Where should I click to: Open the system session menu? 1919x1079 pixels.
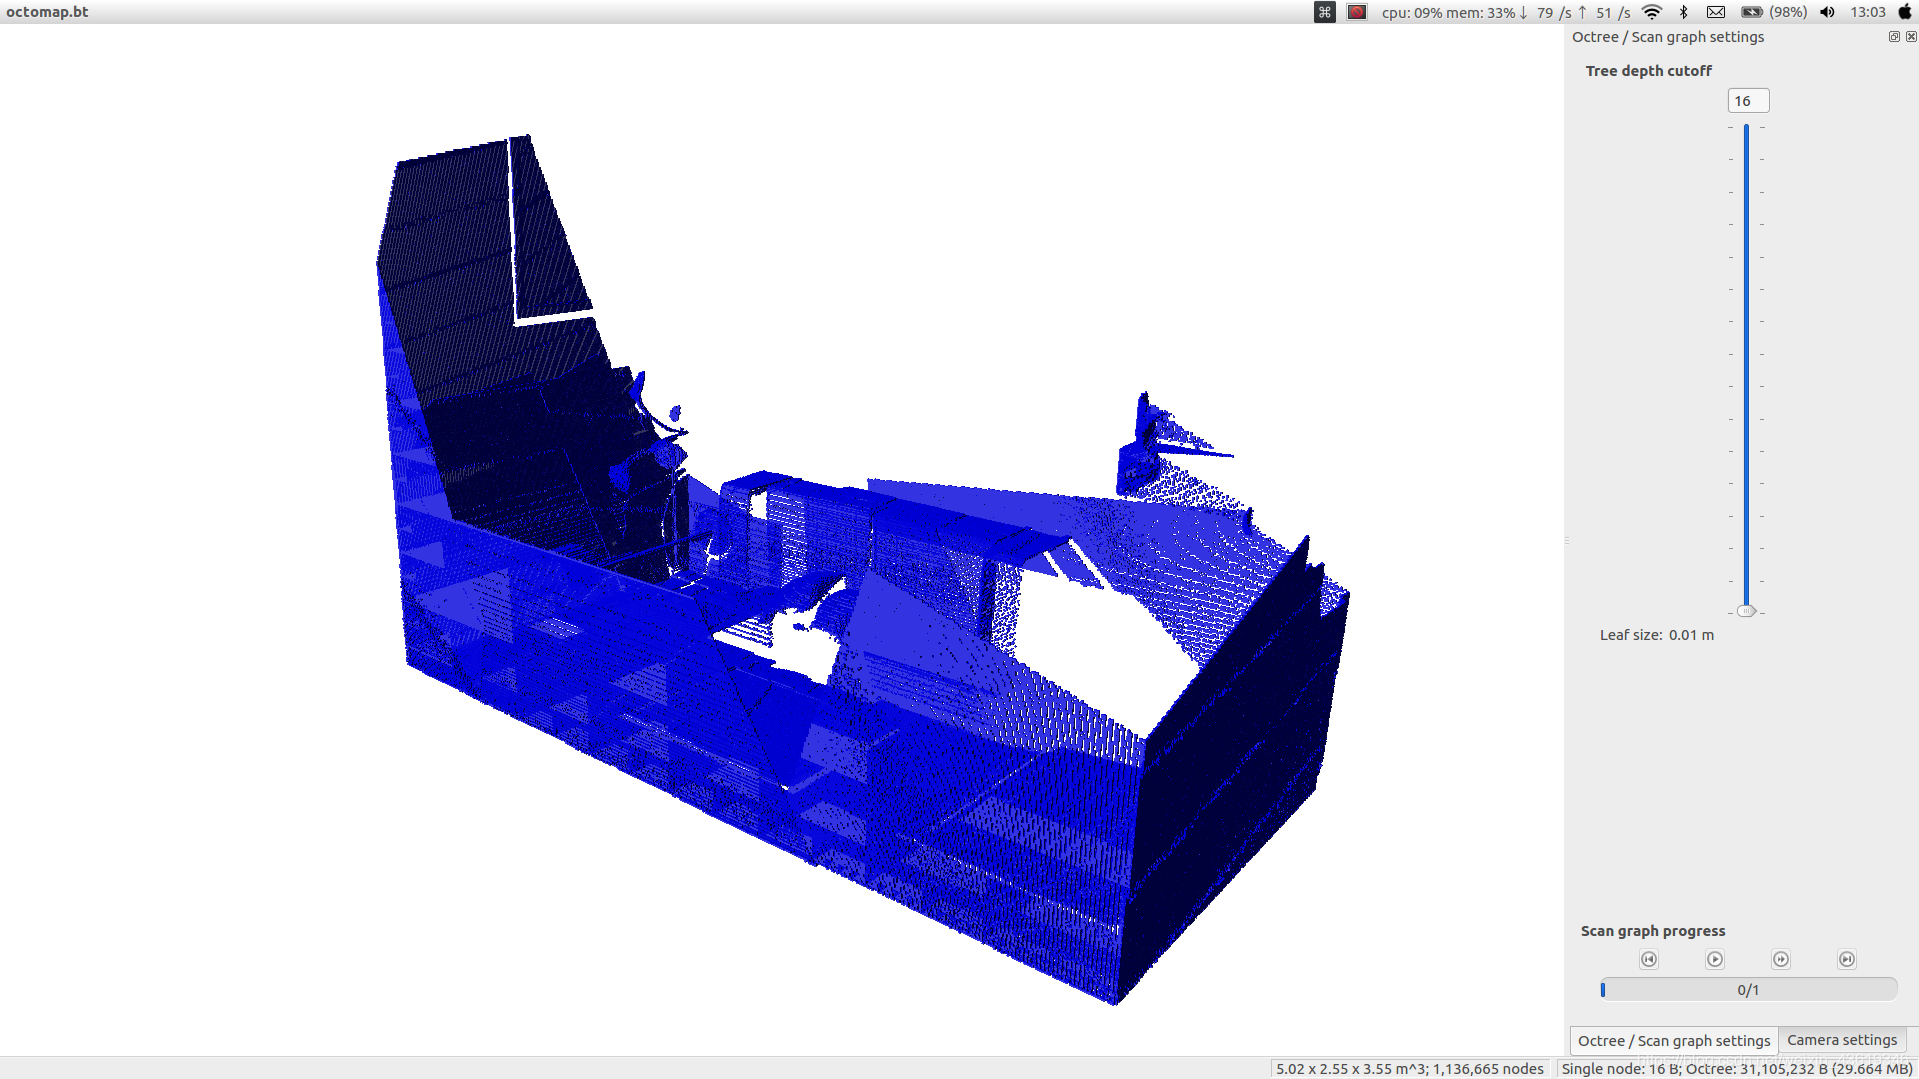tap(1905, 12)
